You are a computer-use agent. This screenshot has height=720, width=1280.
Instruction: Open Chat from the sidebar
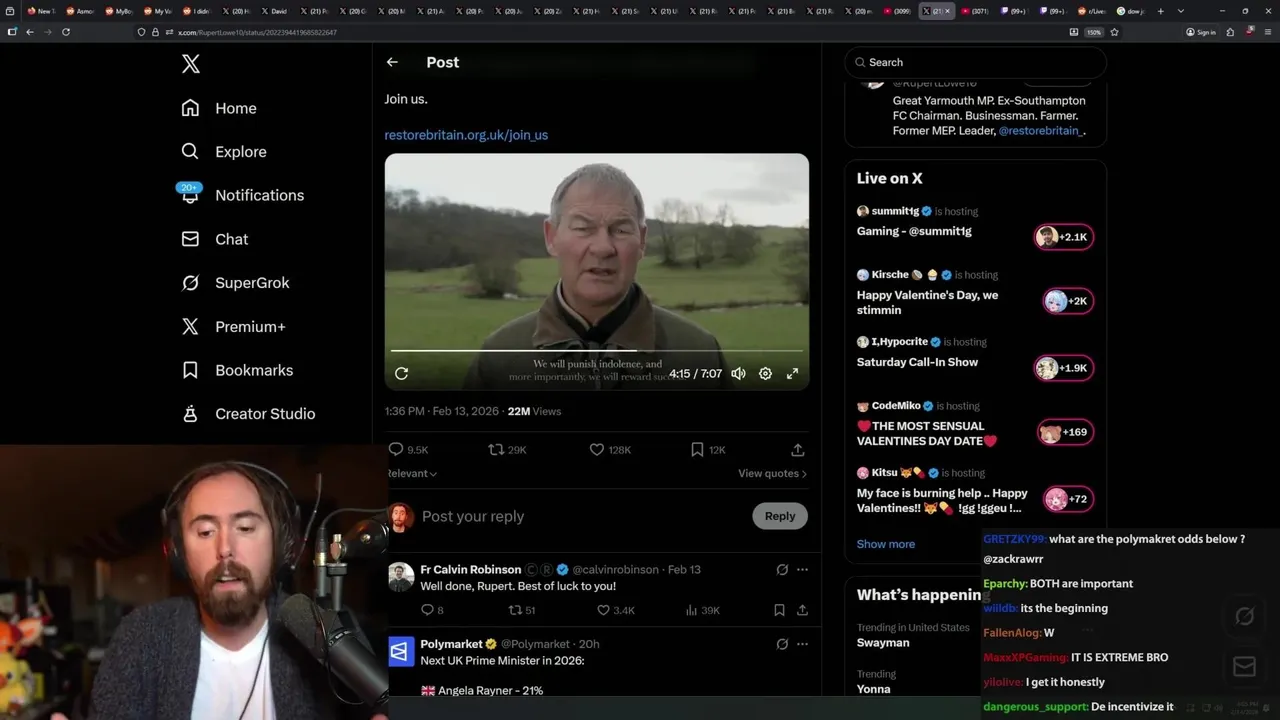214,239
